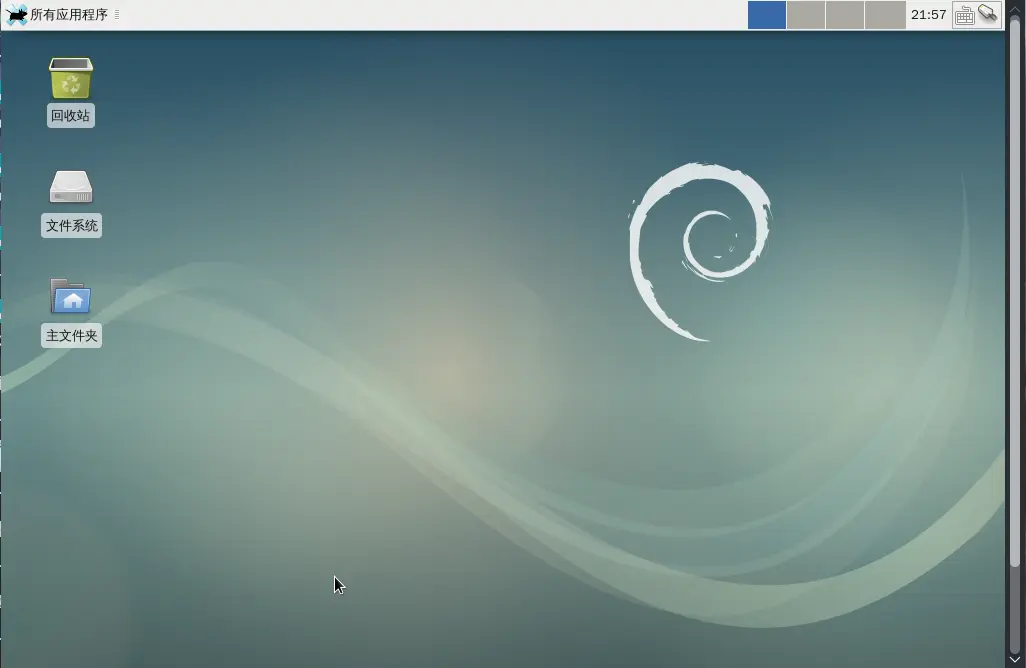
Task: Click the network connection tray icon
Action: (987, 14)
